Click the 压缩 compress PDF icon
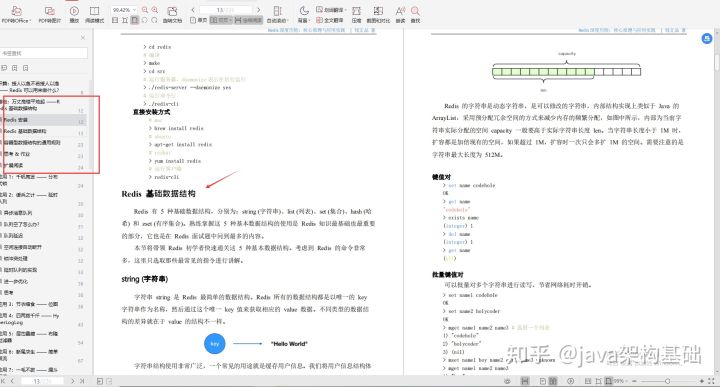Image resolution: width=720 pixels, height=387 pixels. coord(356,14)
